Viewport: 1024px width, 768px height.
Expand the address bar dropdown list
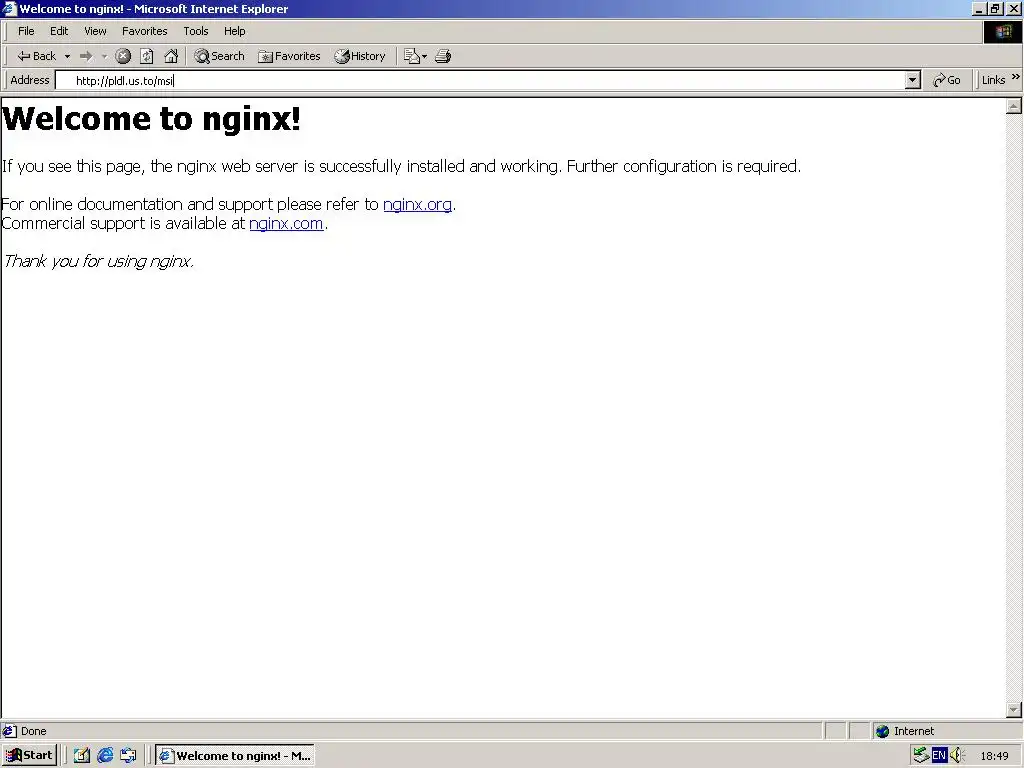pos(913,80)
